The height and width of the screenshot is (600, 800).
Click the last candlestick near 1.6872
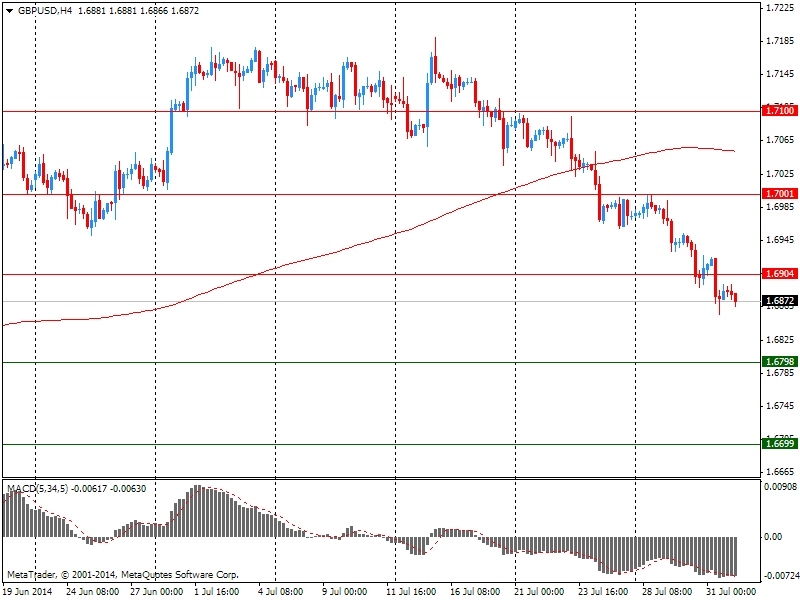(736, 299)
